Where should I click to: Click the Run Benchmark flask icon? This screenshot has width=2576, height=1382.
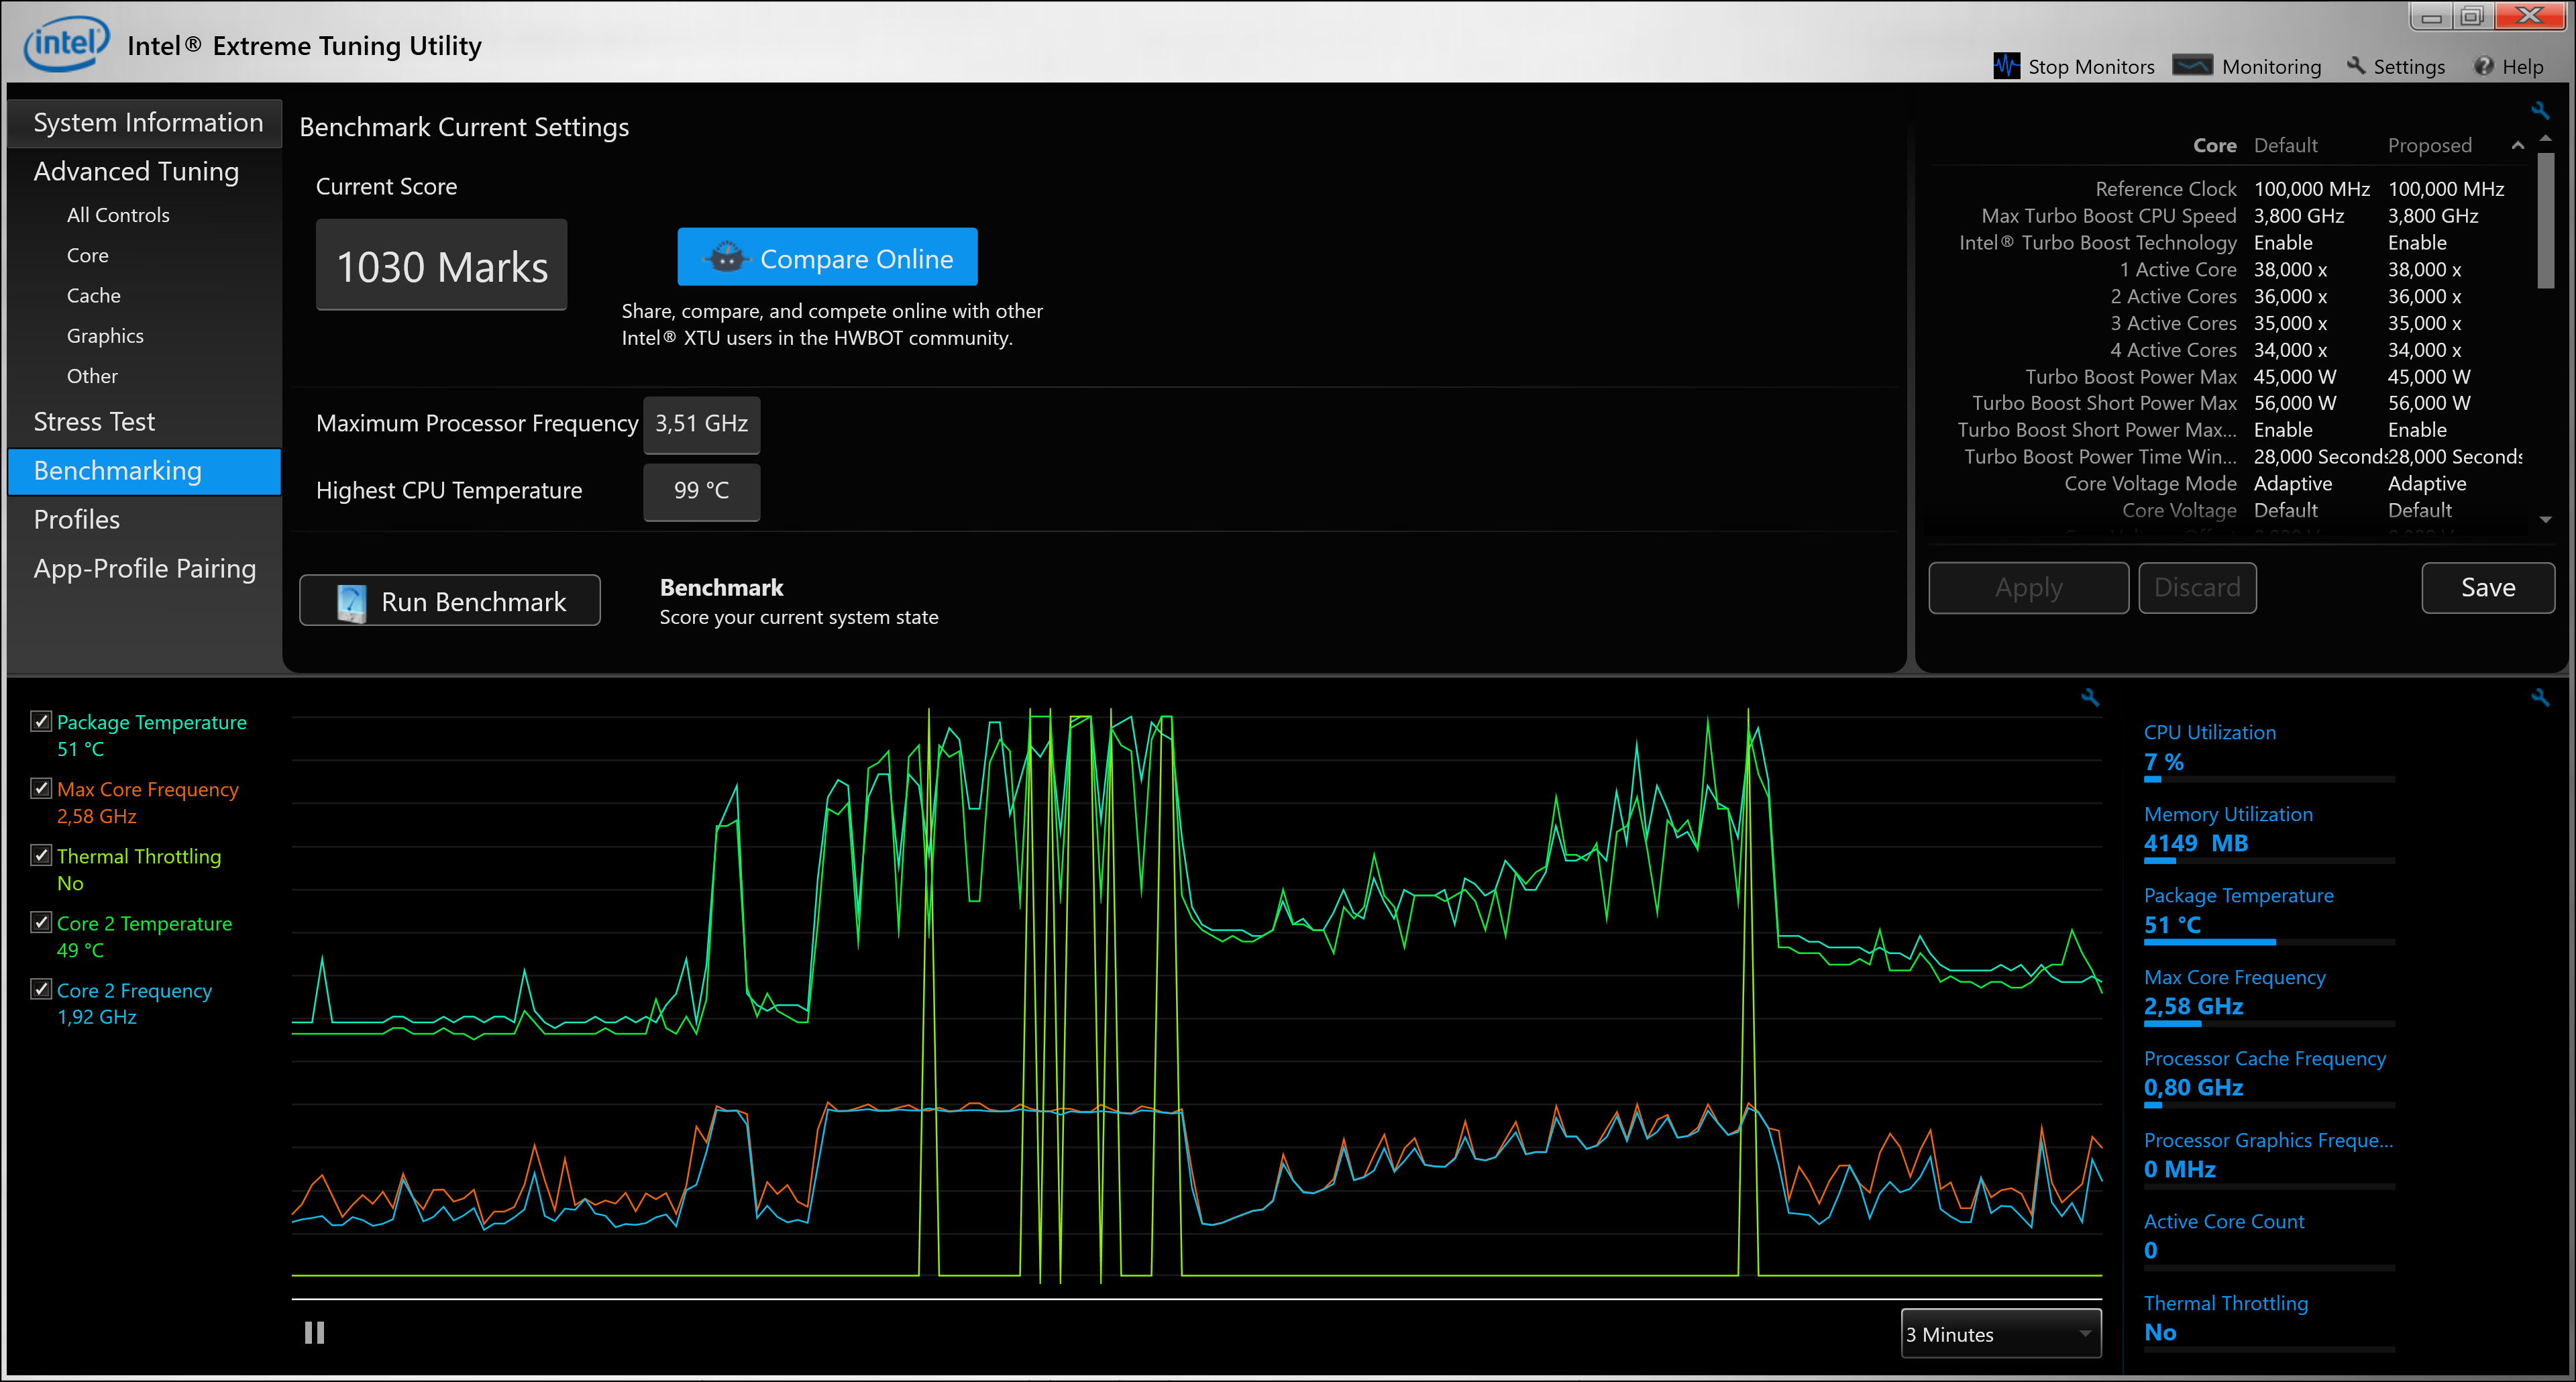[351, 602]
